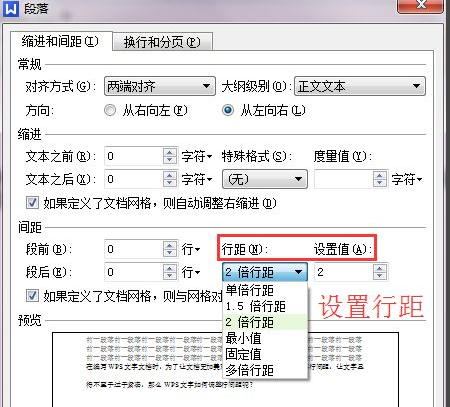450x407 pixels.
Task: Choose 单倍行距 from line spacing list
Action: pyautogui.click(x=265, y=290)
